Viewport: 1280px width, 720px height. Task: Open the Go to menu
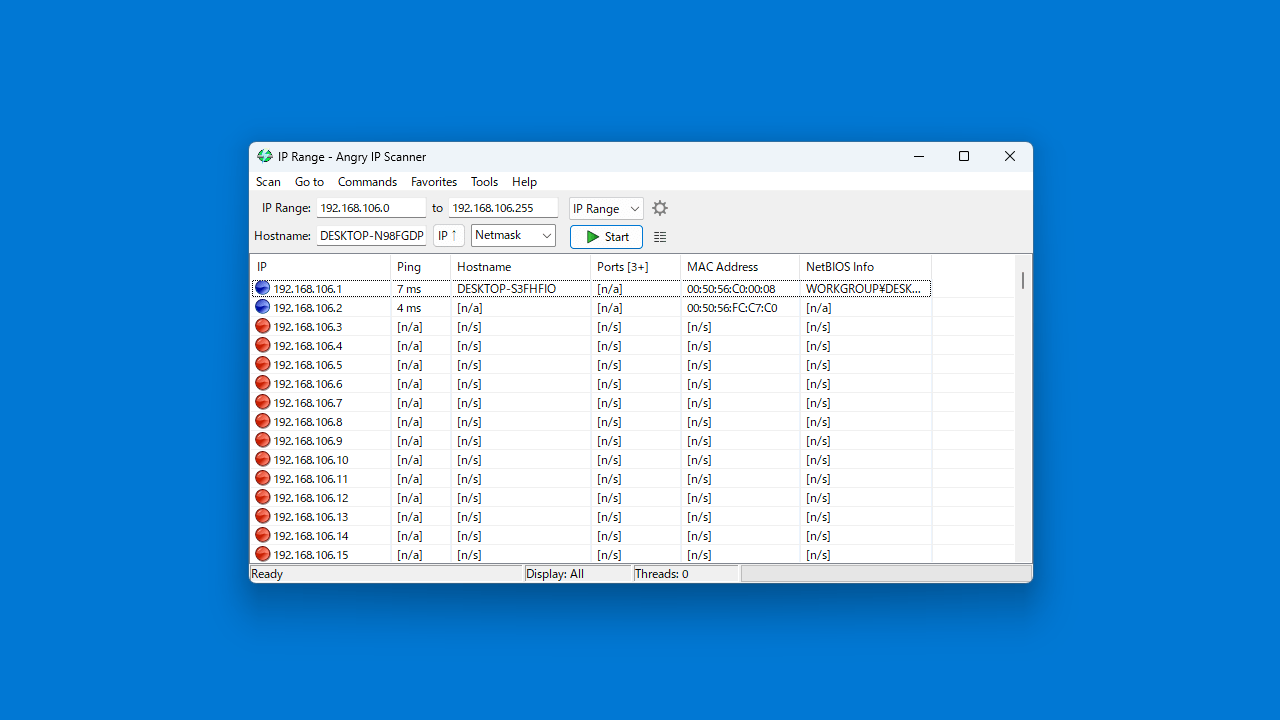point(309,182)
